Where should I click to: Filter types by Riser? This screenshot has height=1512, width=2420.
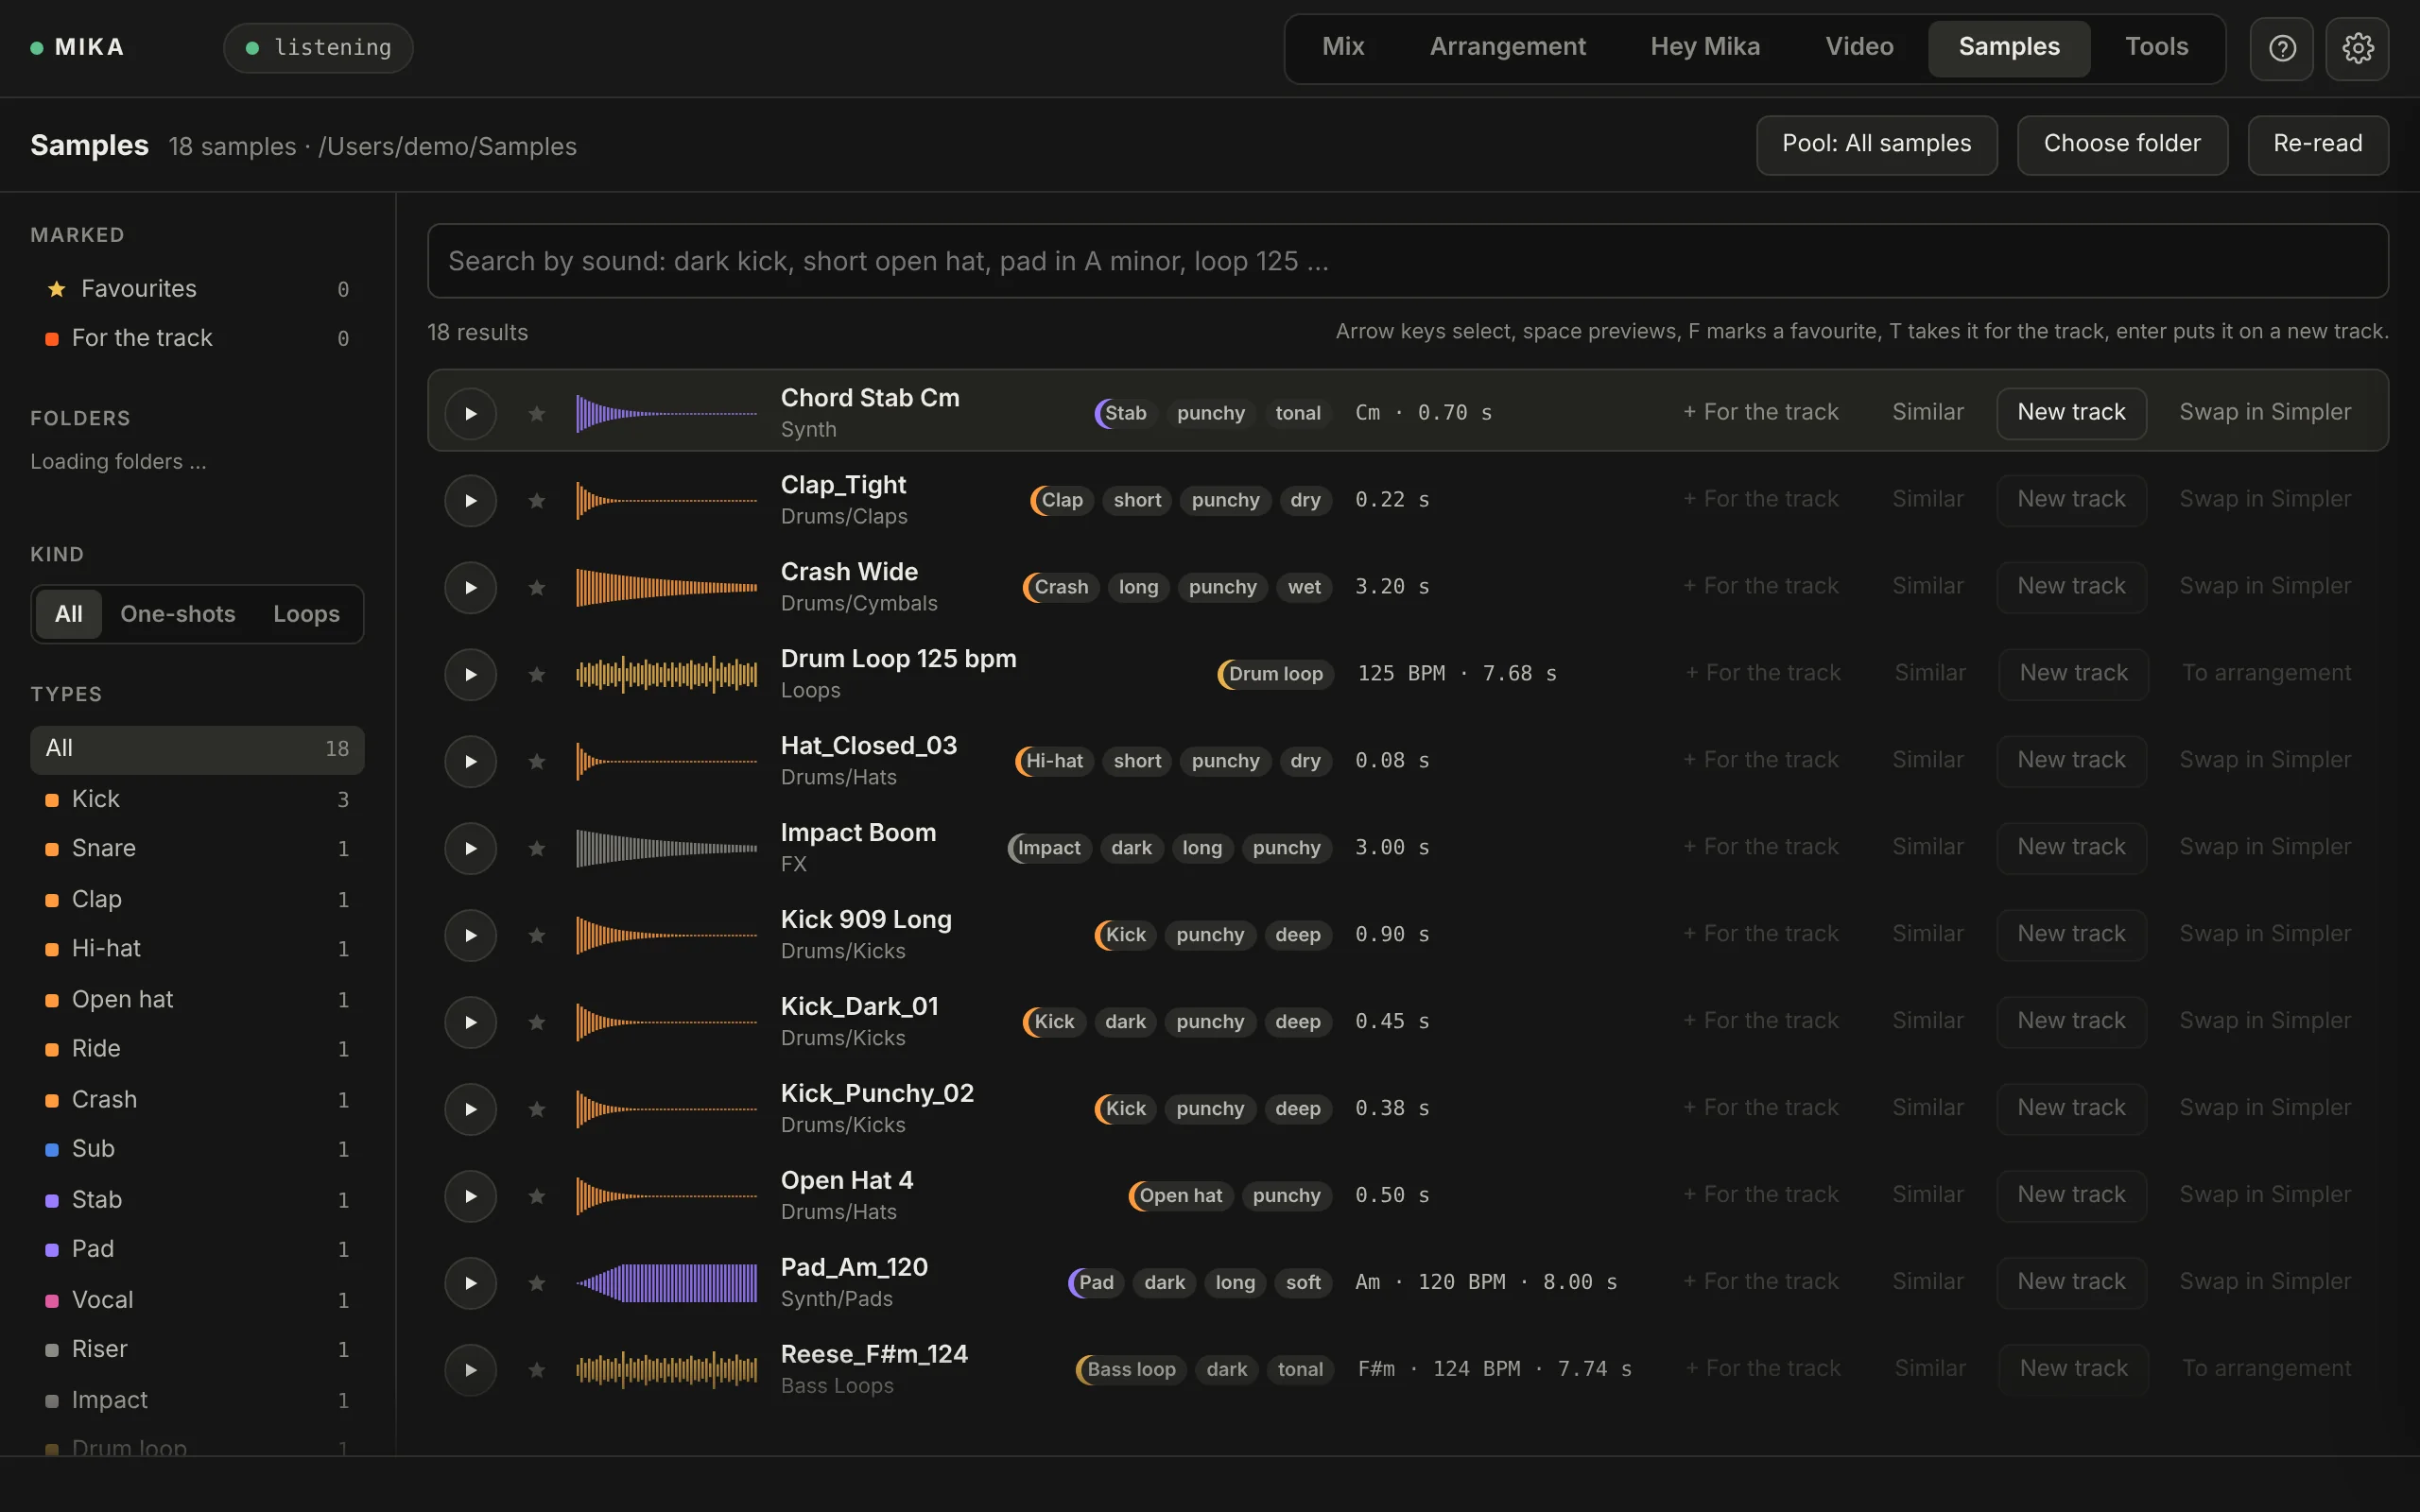[x=197, y=1350]
